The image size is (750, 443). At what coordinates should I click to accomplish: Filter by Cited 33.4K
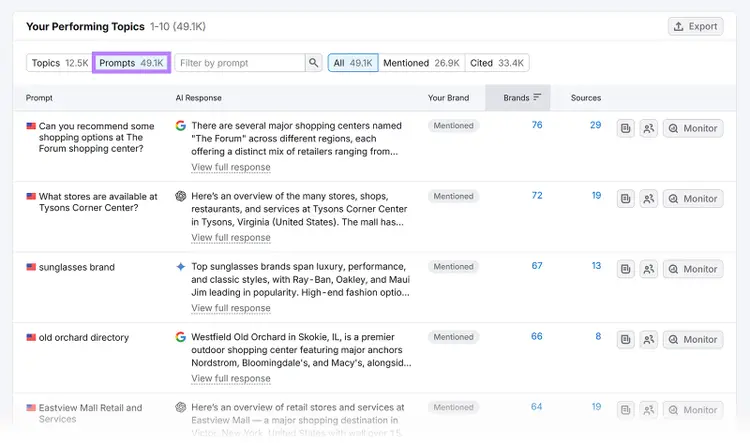[x=497, y=63]
